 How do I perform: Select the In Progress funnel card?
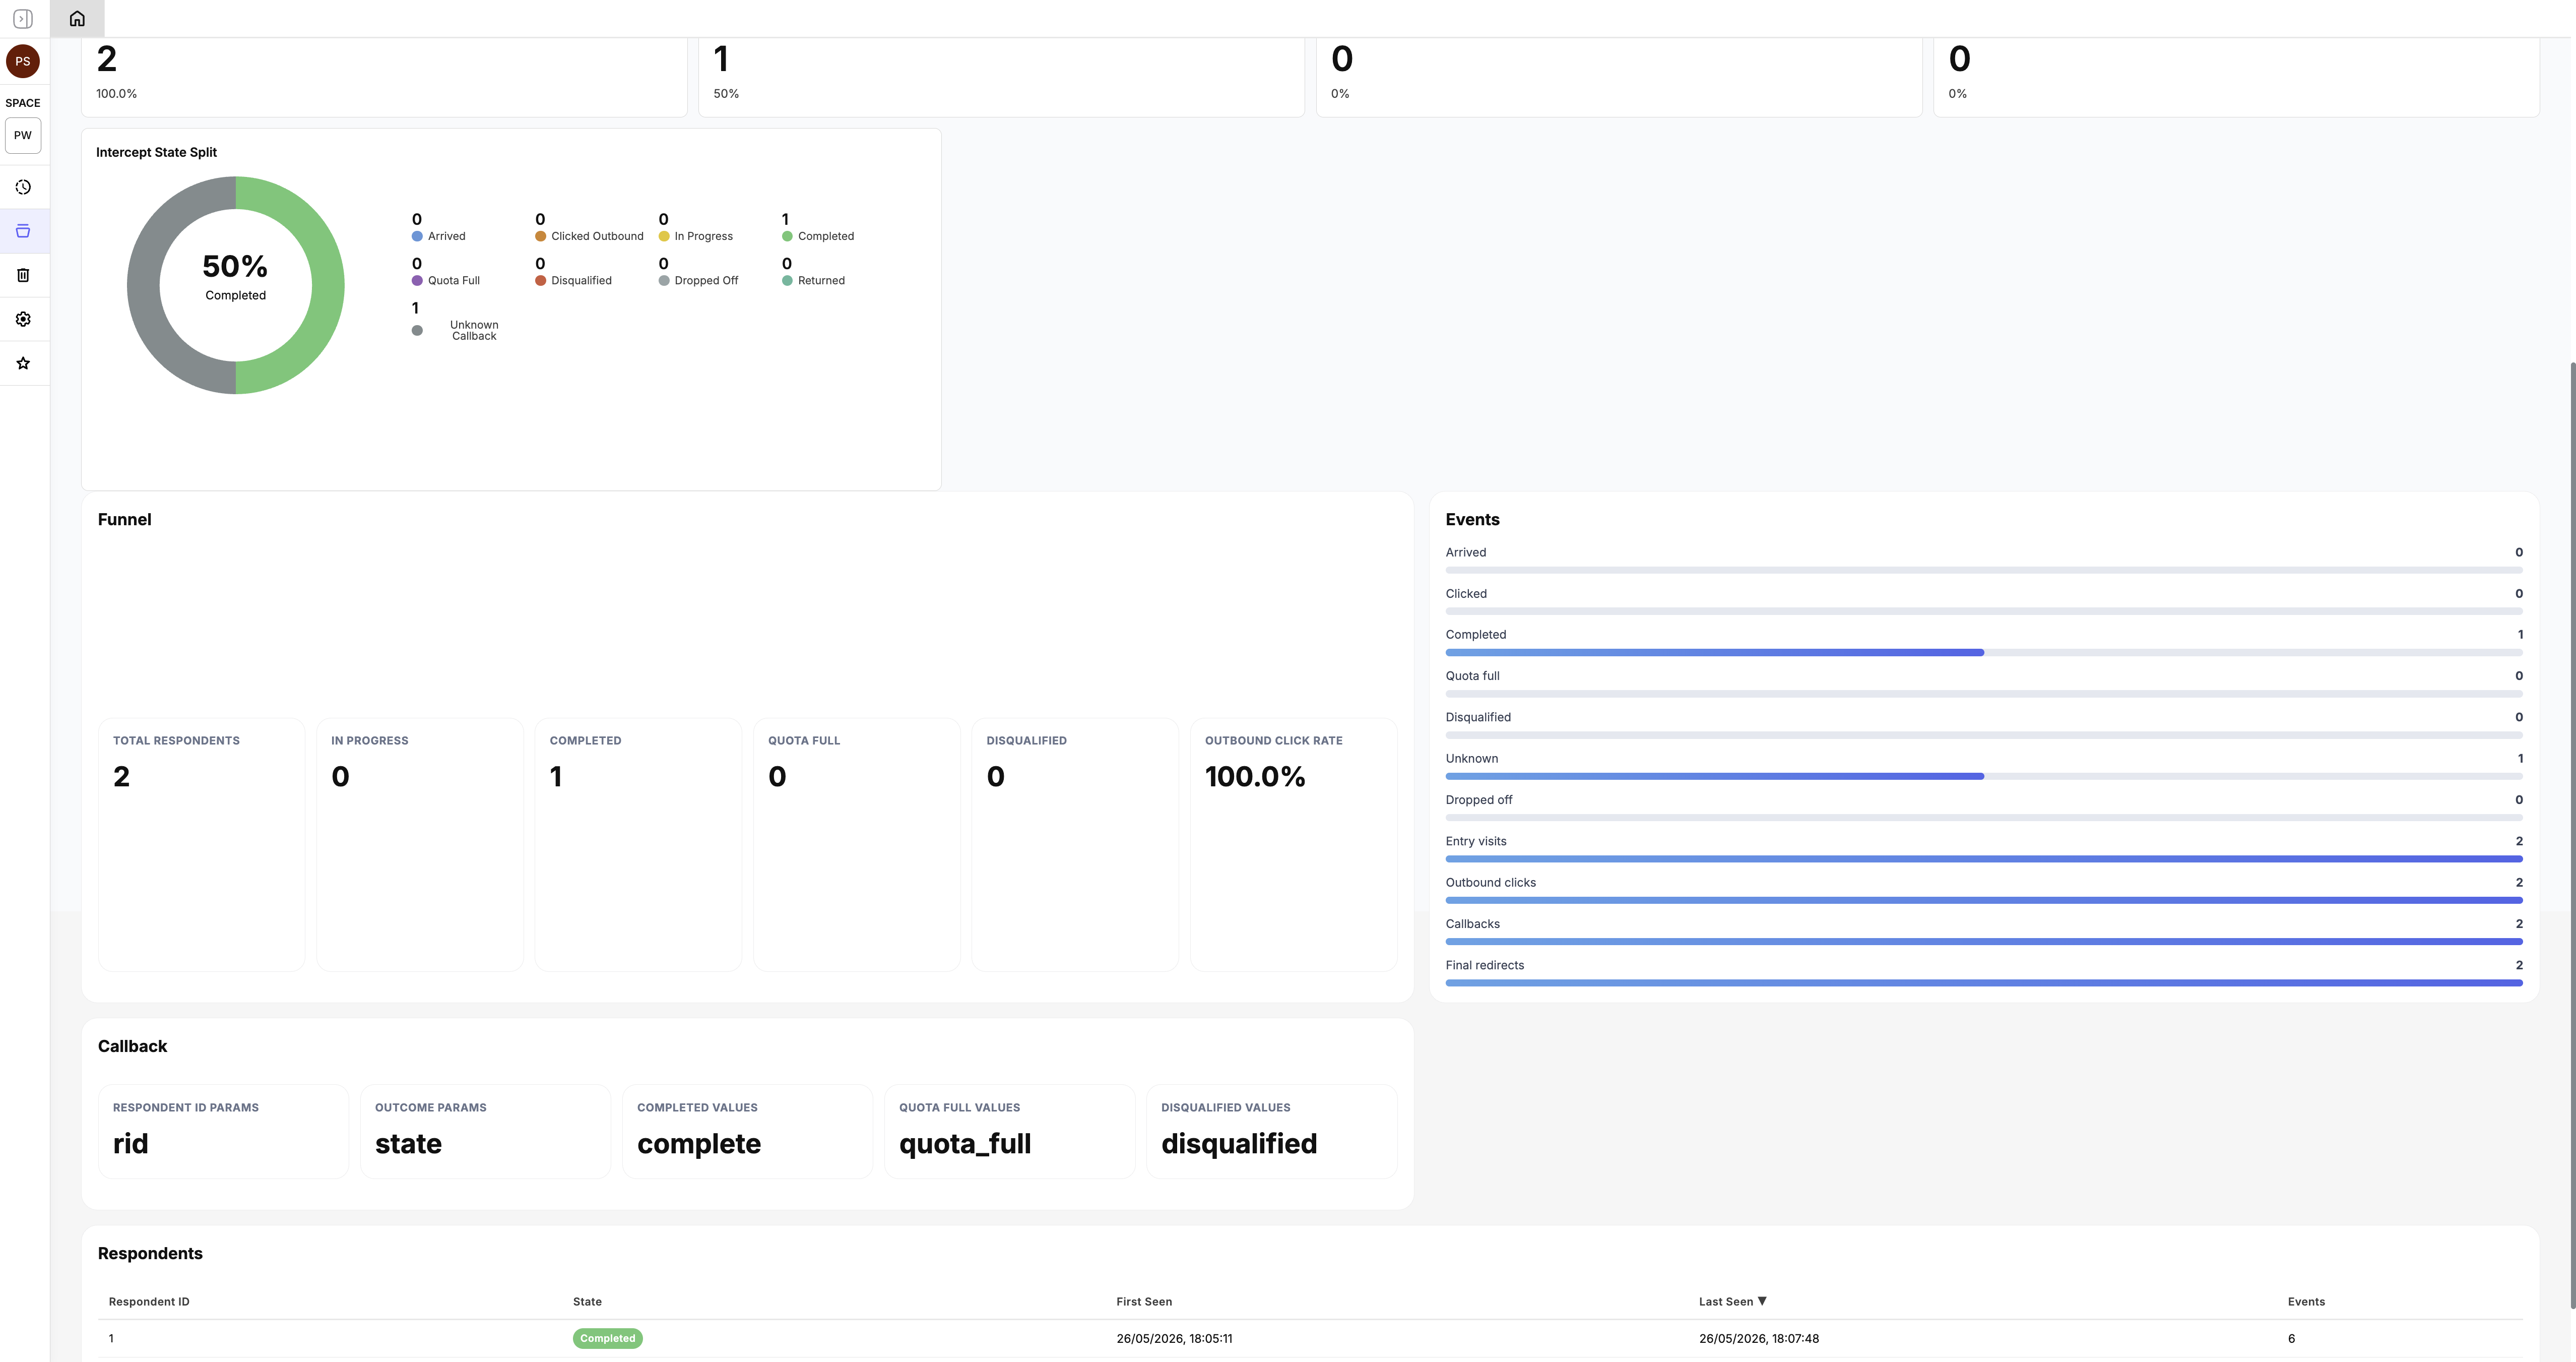(420, 844)
